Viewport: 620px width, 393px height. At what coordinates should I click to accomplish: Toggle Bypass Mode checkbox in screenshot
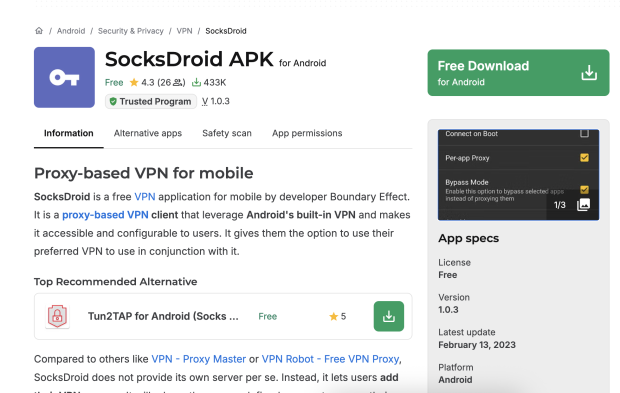[584, 190]
